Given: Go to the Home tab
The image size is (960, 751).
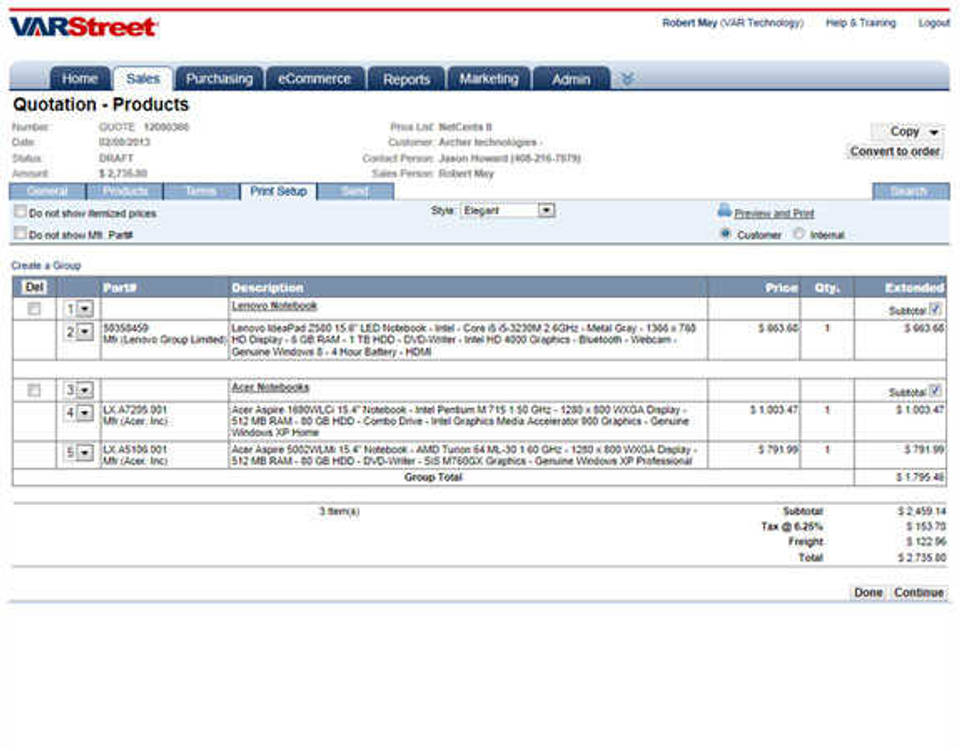Looking at the screenshot, I should 80,79.
